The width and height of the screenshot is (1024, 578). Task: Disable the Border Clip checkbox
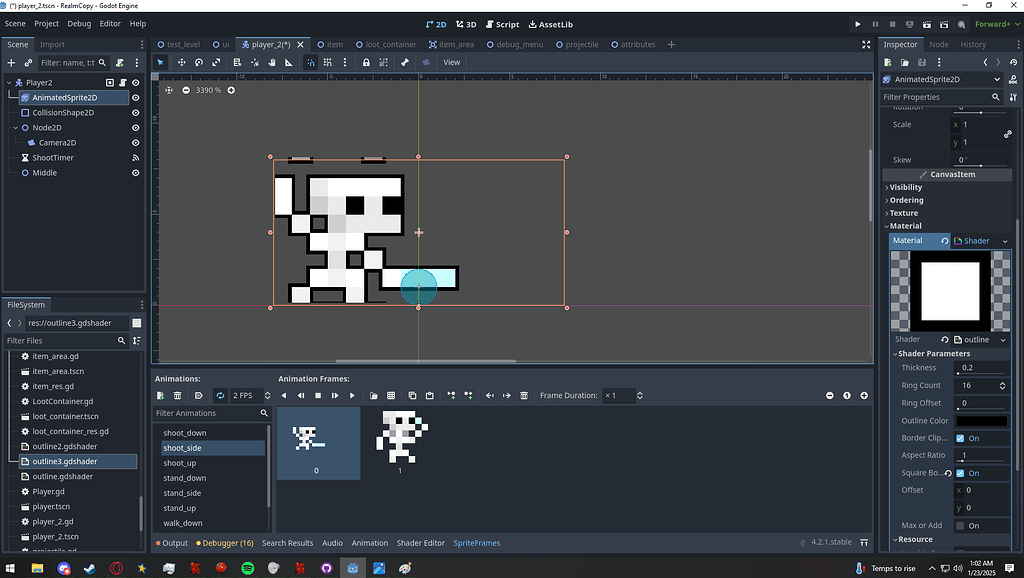coord(960,438)
